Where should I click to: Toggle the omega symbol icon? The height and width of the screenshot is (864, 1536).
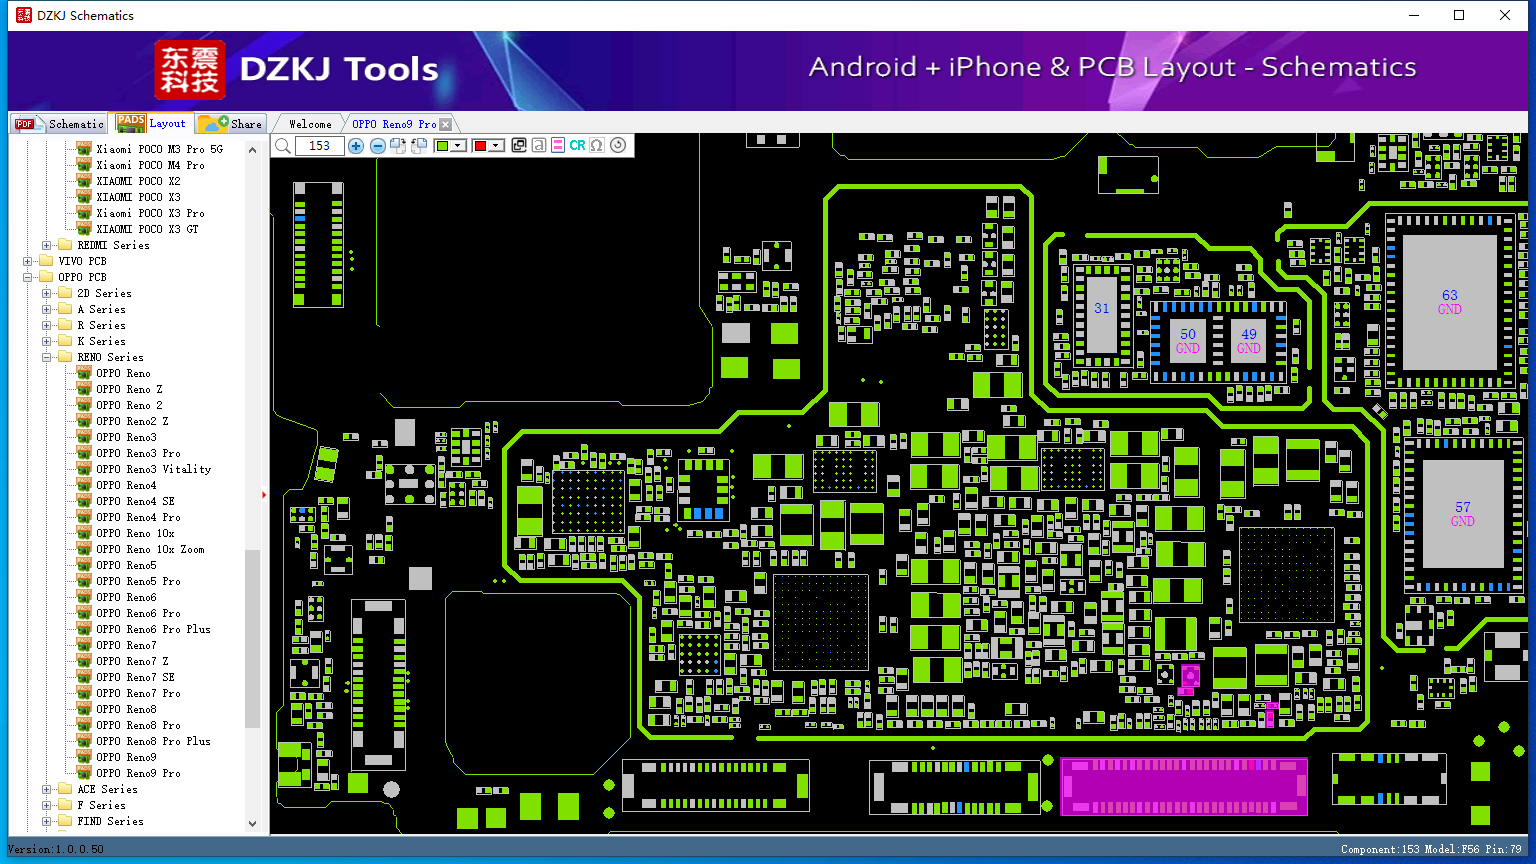(597, 146)
